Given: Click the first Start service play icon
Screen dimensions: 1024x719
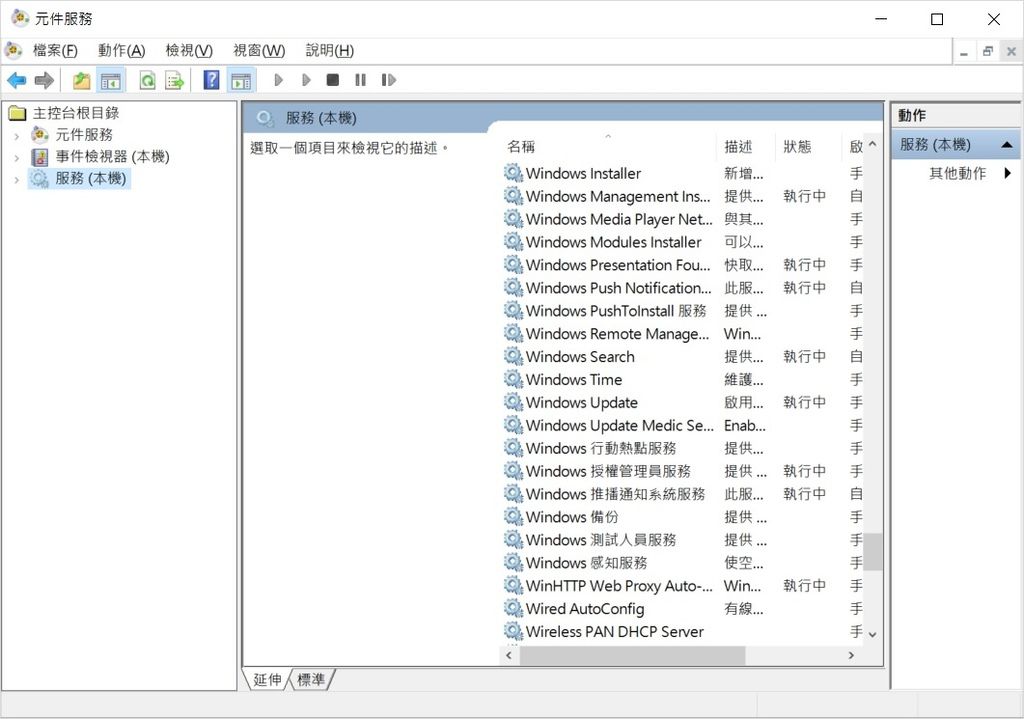Looking at the screenshot, I should [x=279, y=80].
